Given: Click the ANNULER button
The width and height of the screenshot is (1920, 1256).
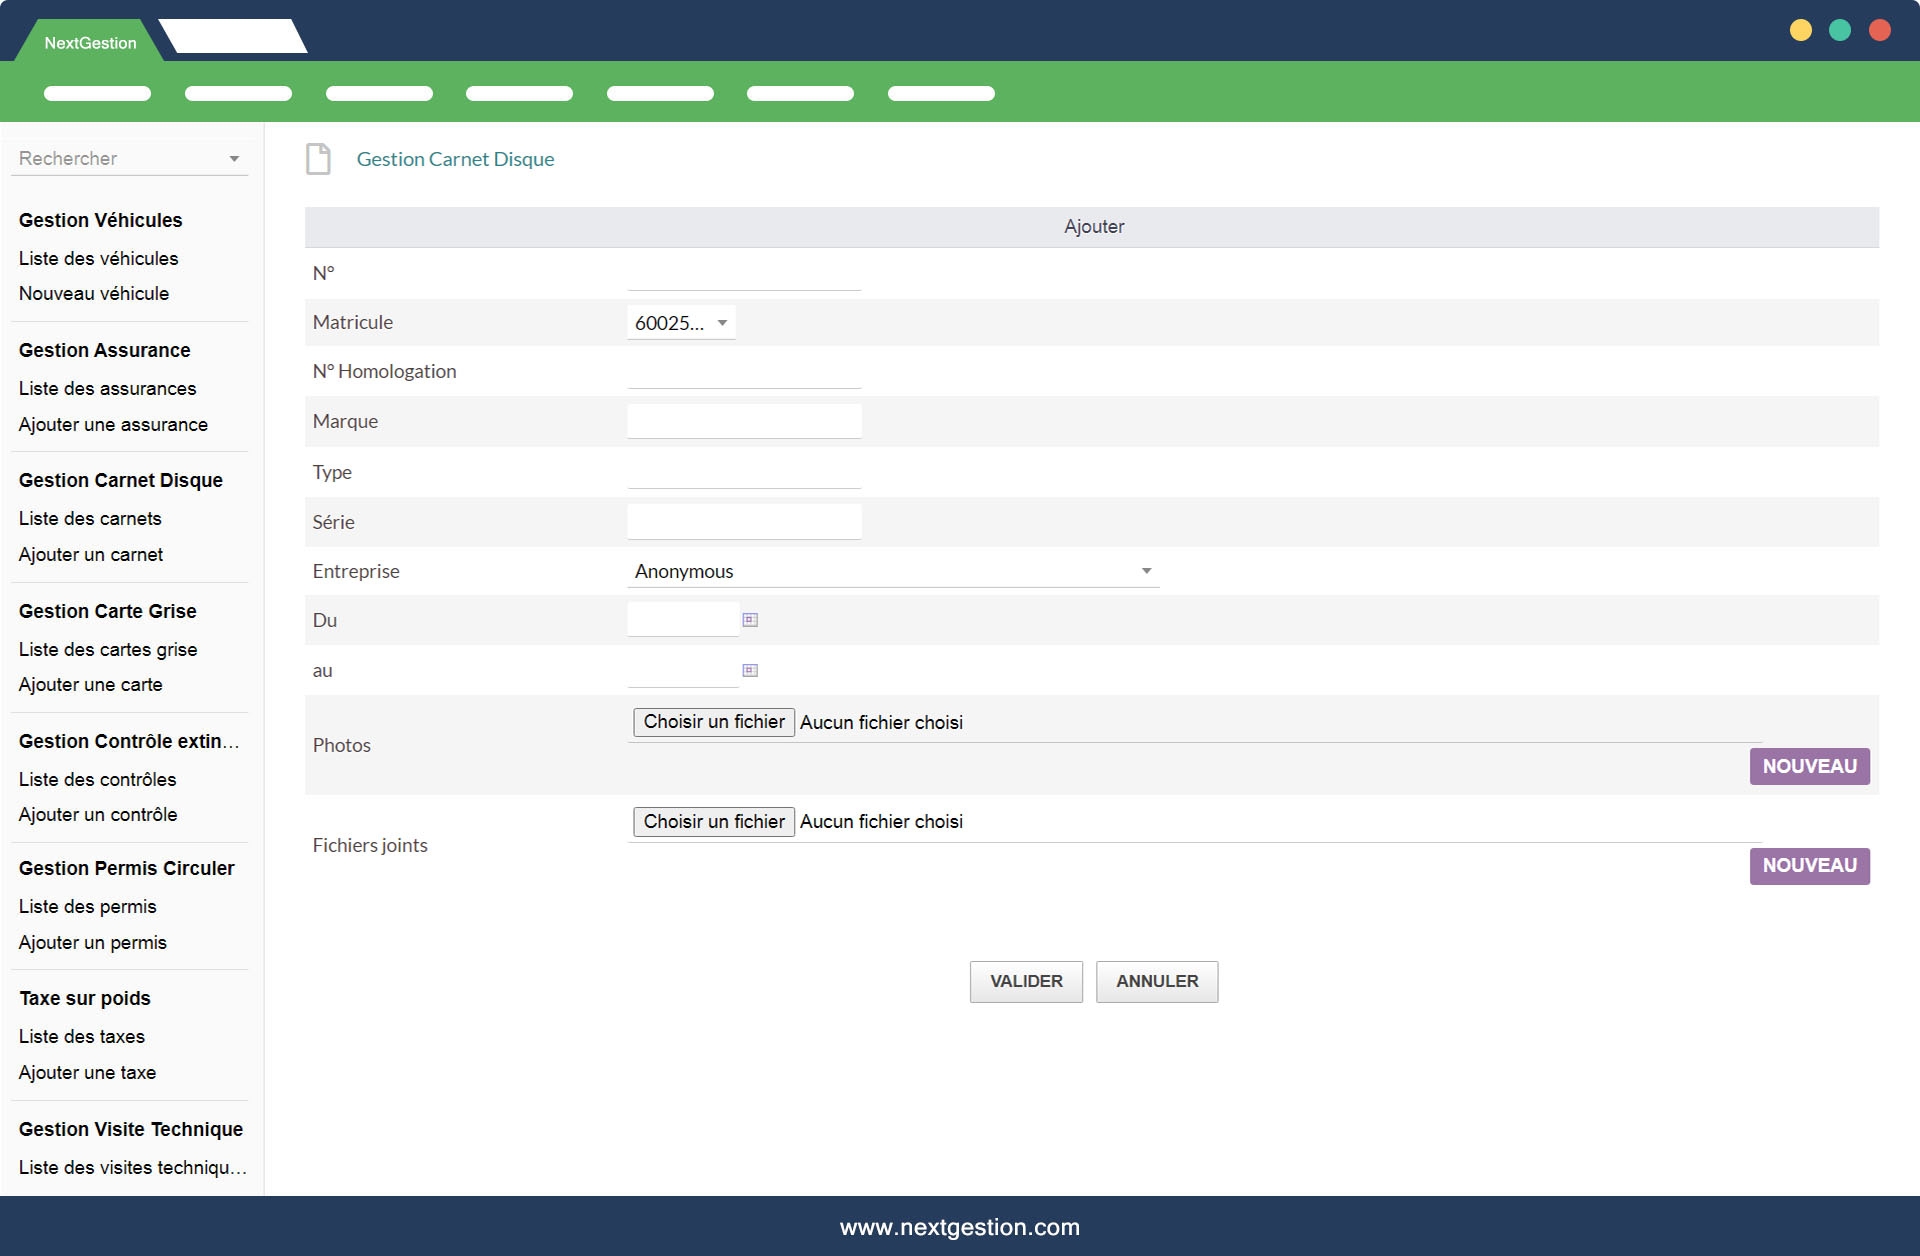Looking at the screenshot, I should (x=1157, y=981).
